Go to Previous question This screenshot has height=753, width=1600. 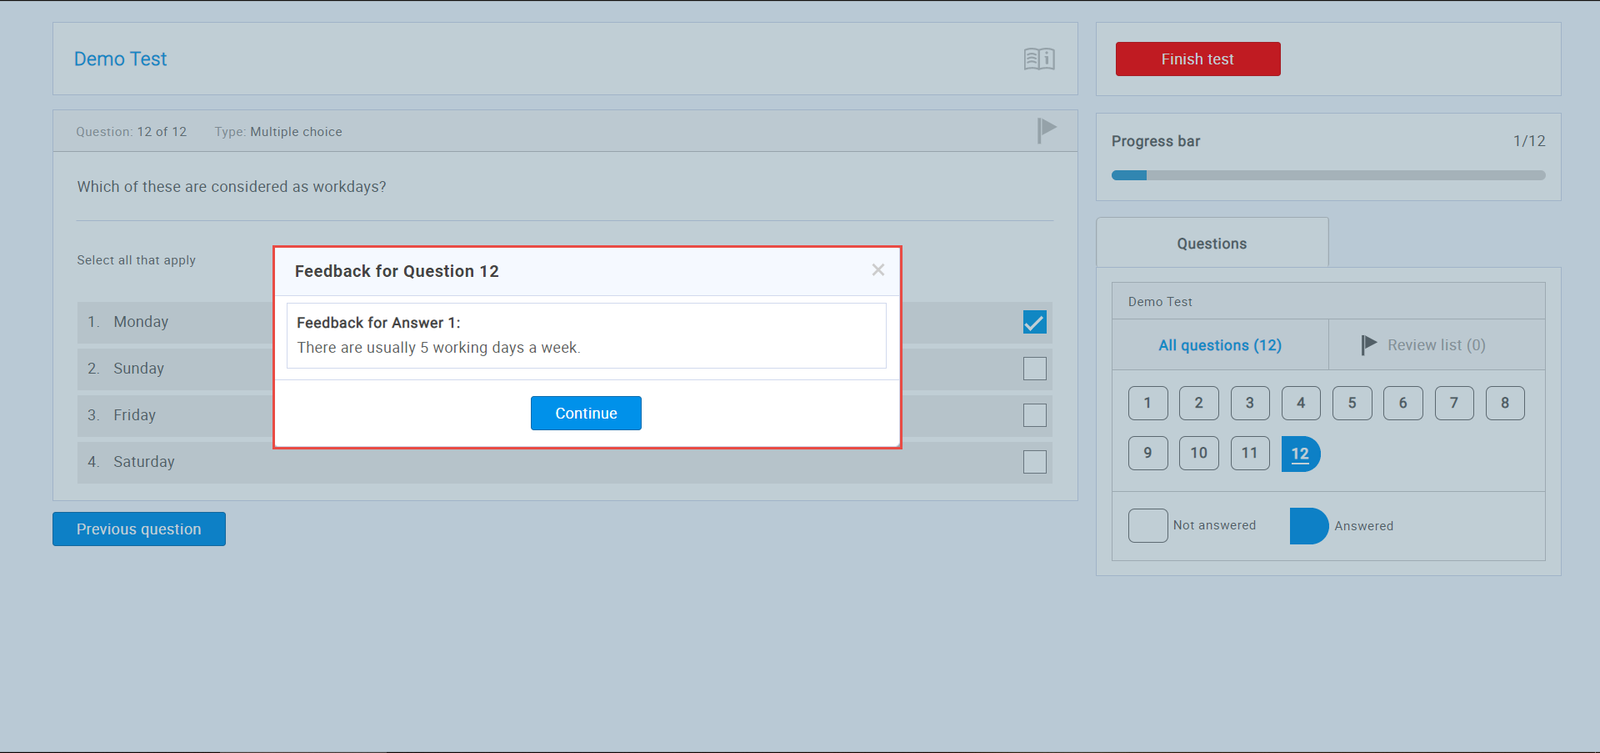click(x=139, y=529)
